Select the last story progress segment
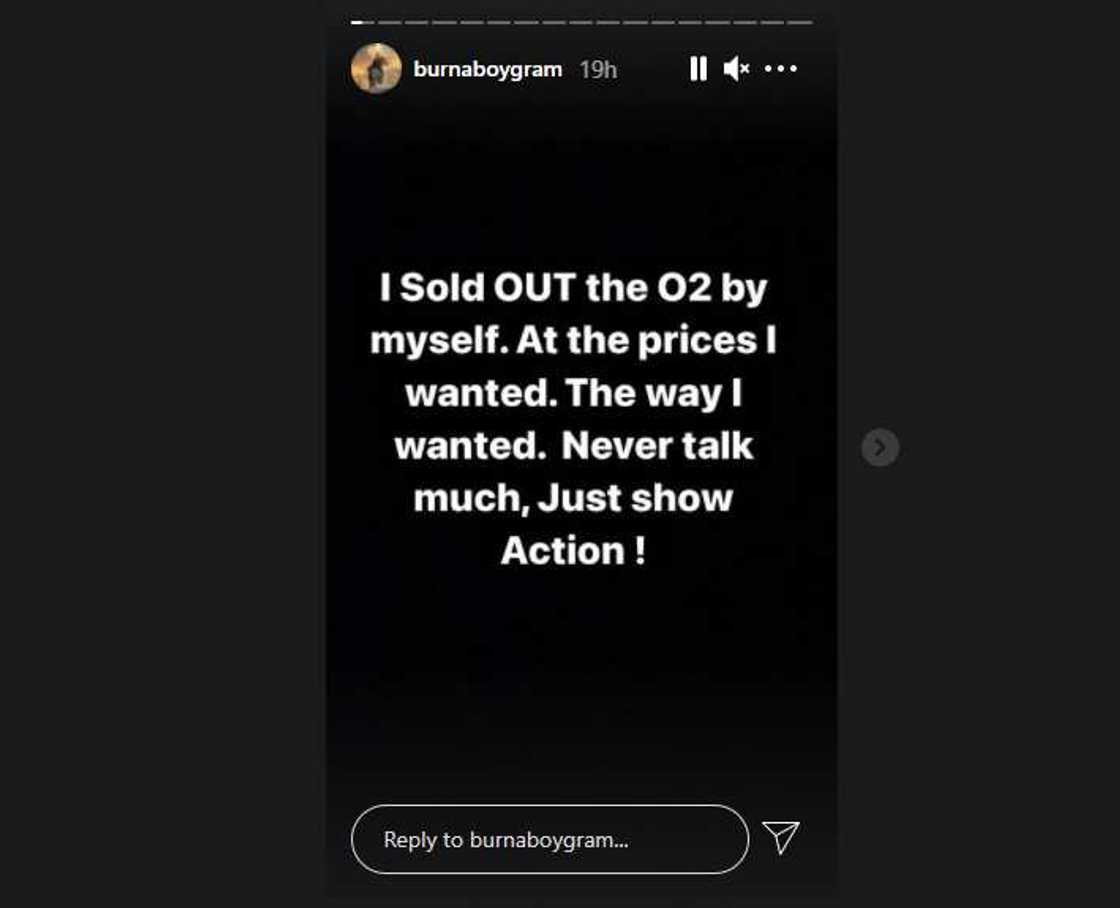Image resolution: width=1120 pixels, height=908 pixels. pyautogui.click(x=800, y=21)
